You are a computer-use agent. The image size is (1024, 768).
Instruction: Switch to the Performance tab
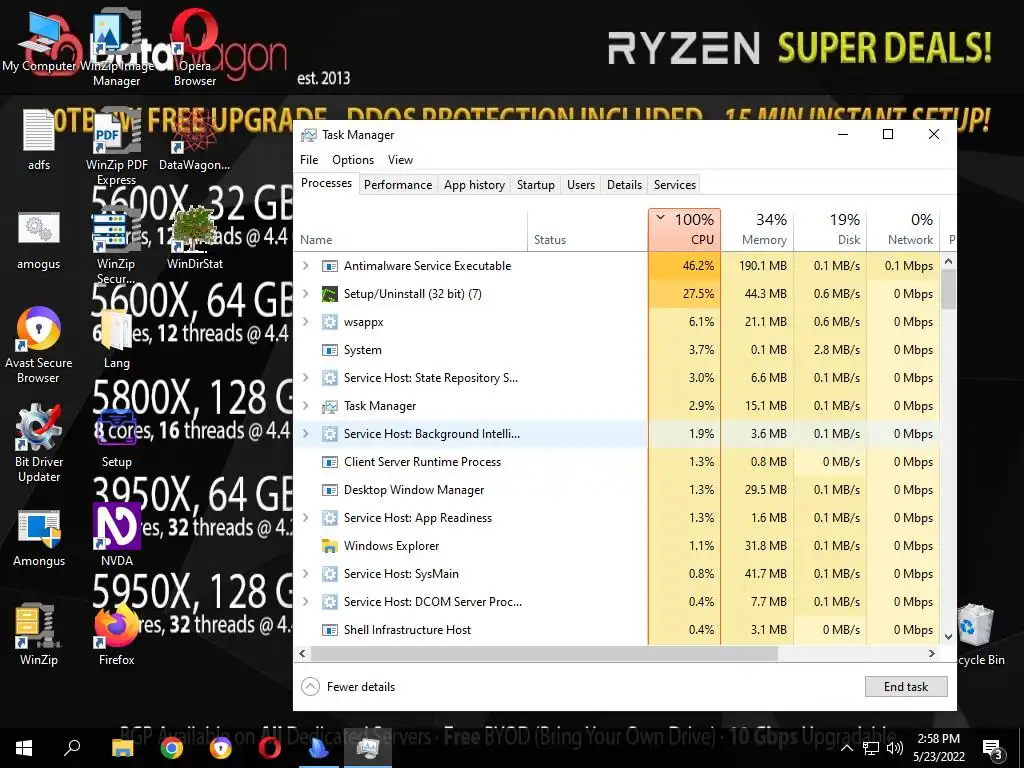(x=398, y=185)
